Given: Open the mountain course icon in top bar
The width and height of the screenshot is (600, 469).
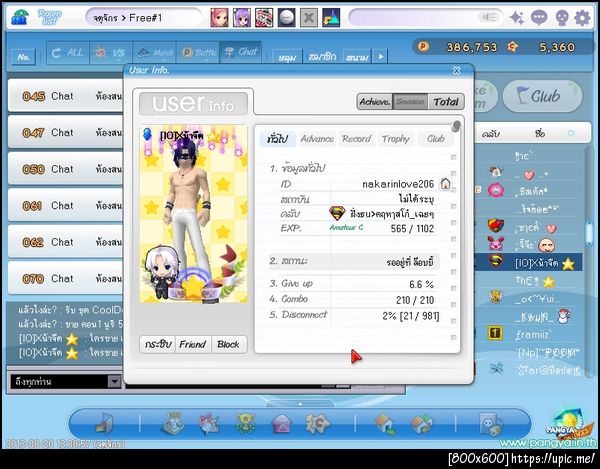Looking at the screenshot, I should [x=331, y=18].
